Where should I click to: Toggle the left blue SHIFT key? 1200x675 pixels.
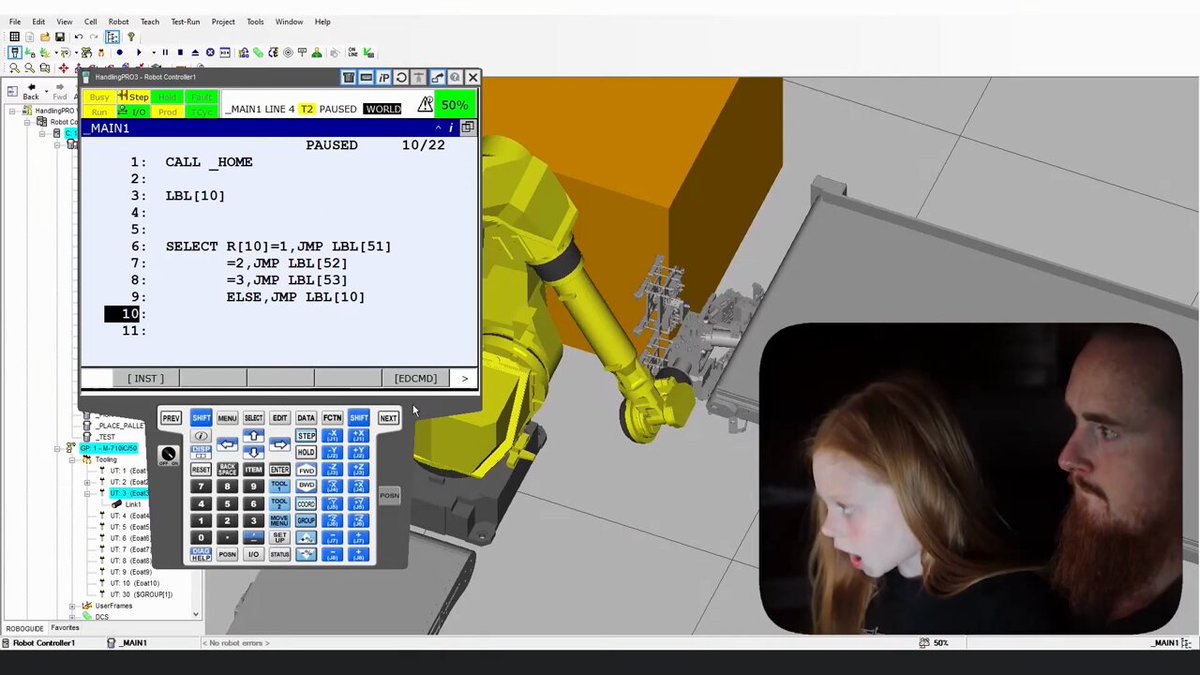(x=201, y=418)
